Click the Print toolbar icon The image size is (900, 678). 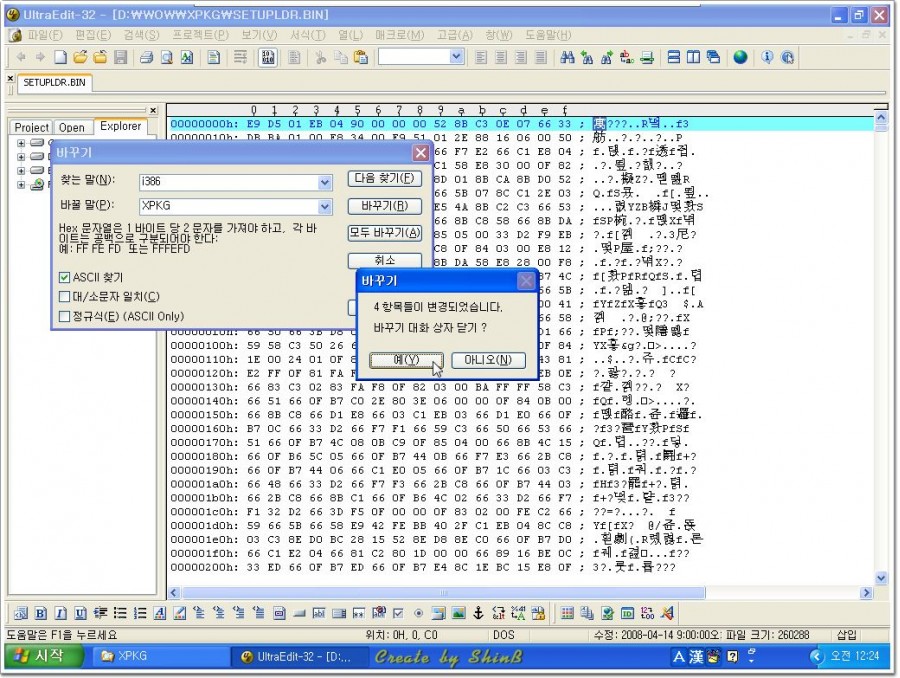pos(146,57)
